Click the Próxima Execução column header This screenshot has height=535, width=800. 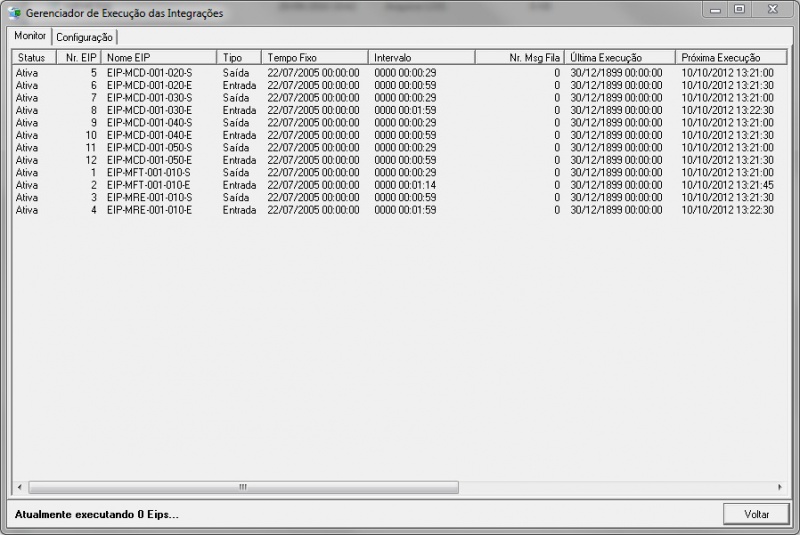(725, 58)
